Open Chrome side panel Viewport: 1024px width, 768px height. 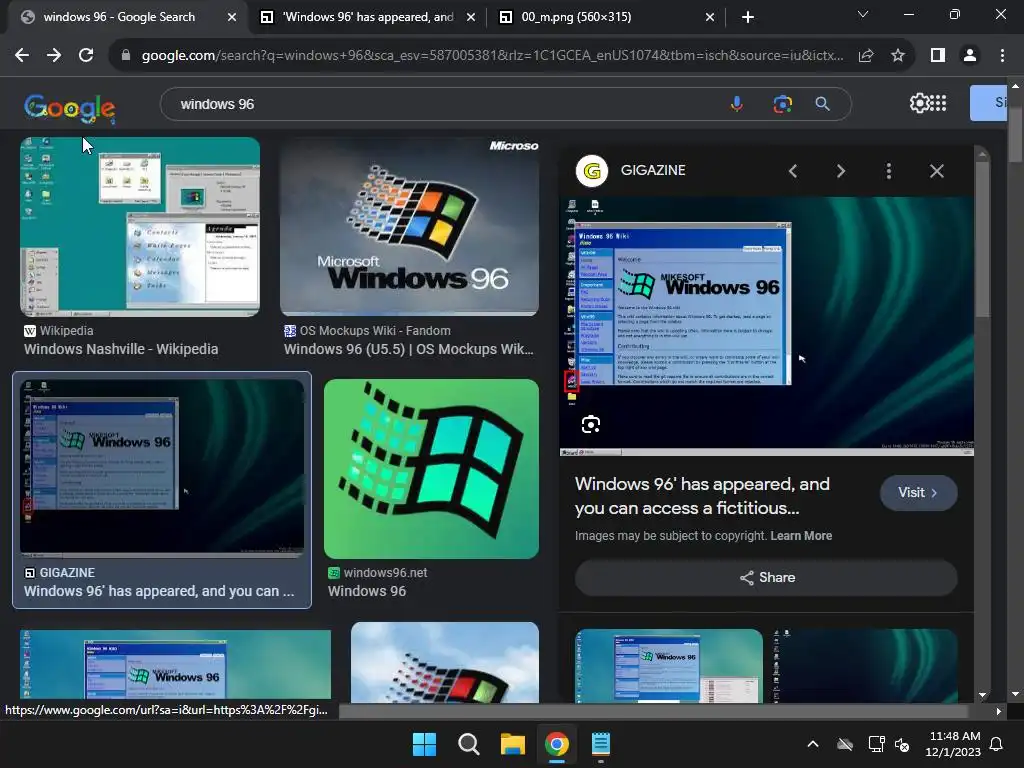point(938,56)
